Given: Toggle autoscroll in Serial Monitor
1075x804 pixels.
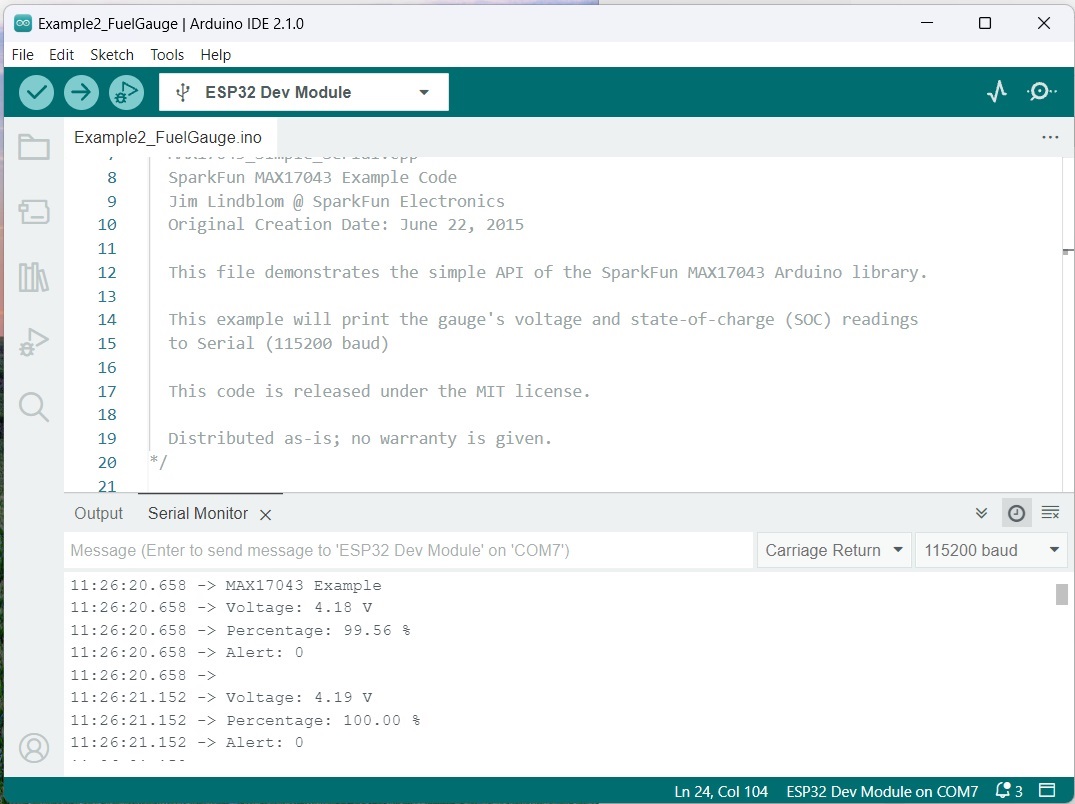Looking at the screenshot, I should coord(981,513).
